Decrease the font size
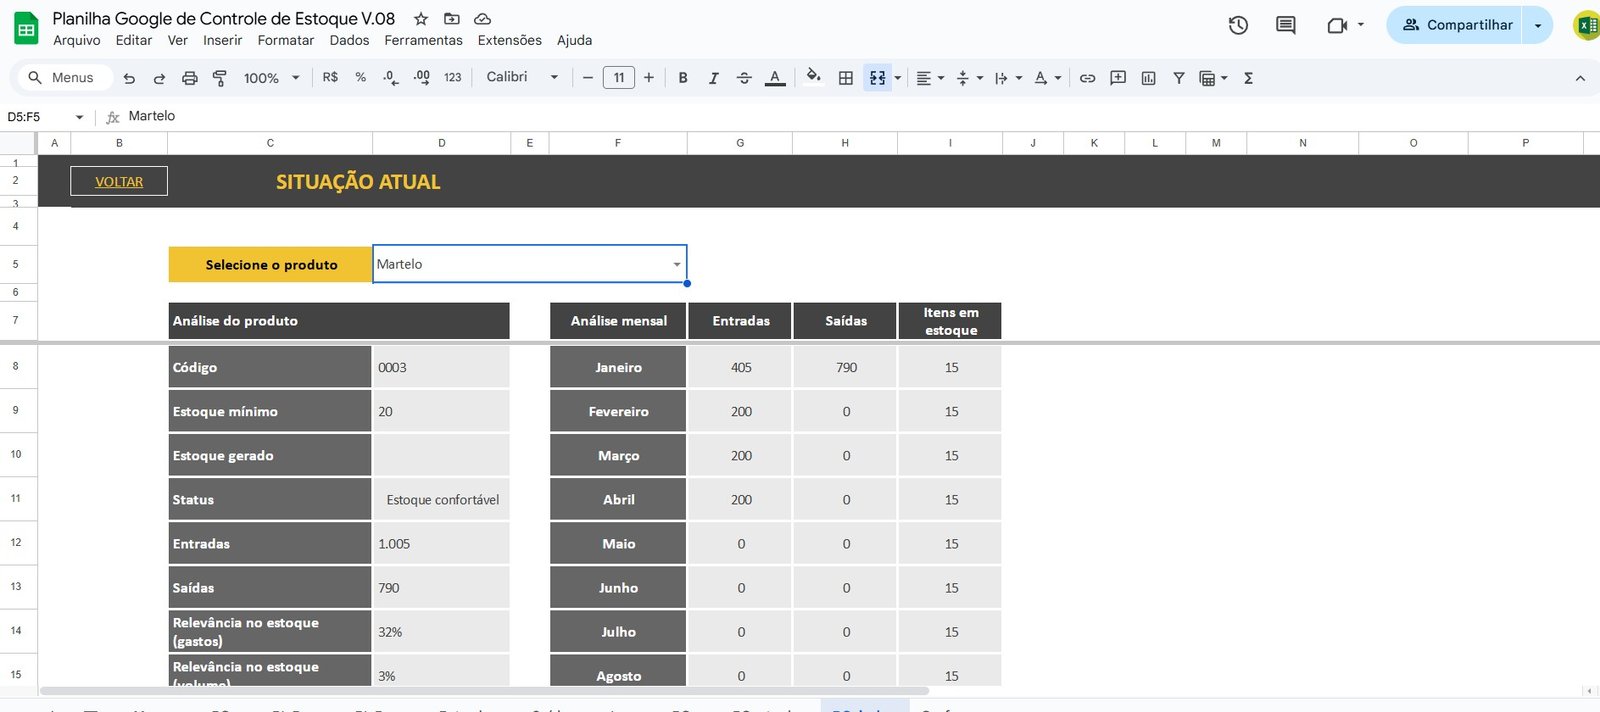 588,78
